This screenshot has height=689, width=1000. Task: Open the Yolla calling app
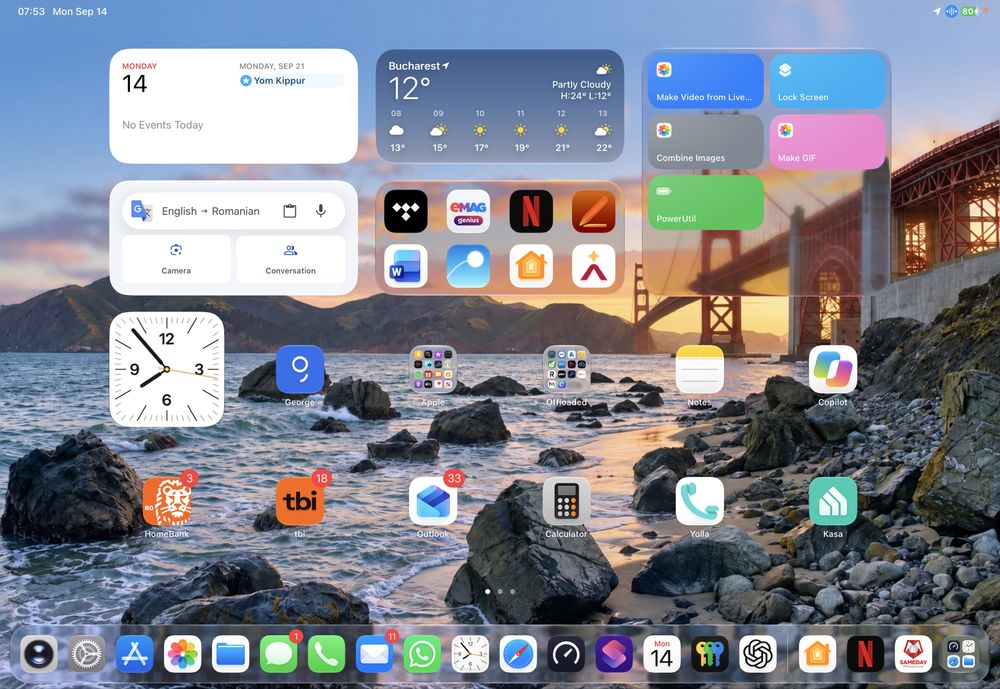coord(700,501)
